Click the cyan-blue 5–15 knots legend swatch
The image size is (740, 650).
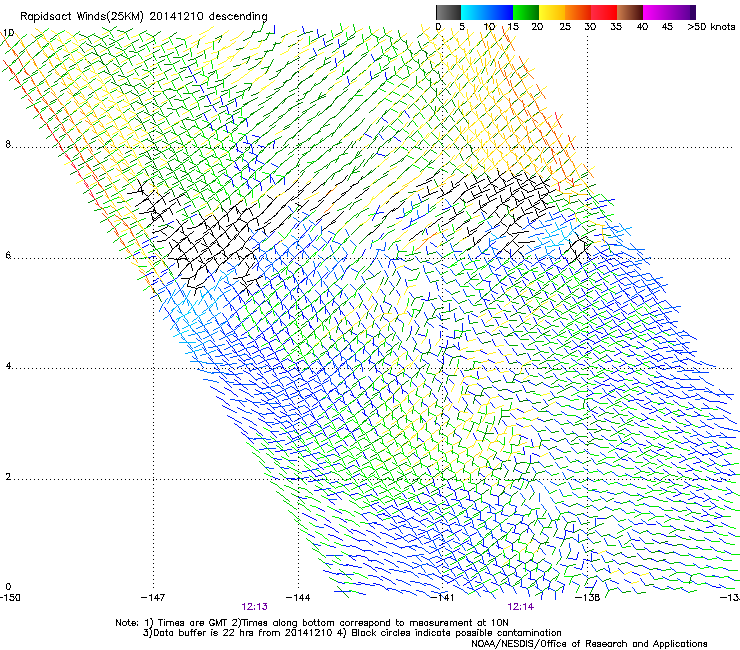pos(487,12)
